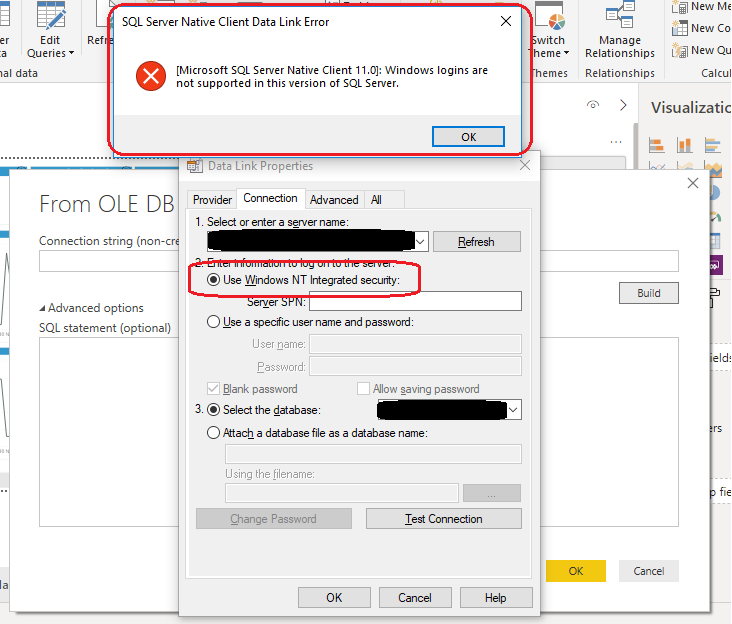This screenshot has height=624, width=732.
Task: Click the Server SPN text field
Action: pos(415,302)
